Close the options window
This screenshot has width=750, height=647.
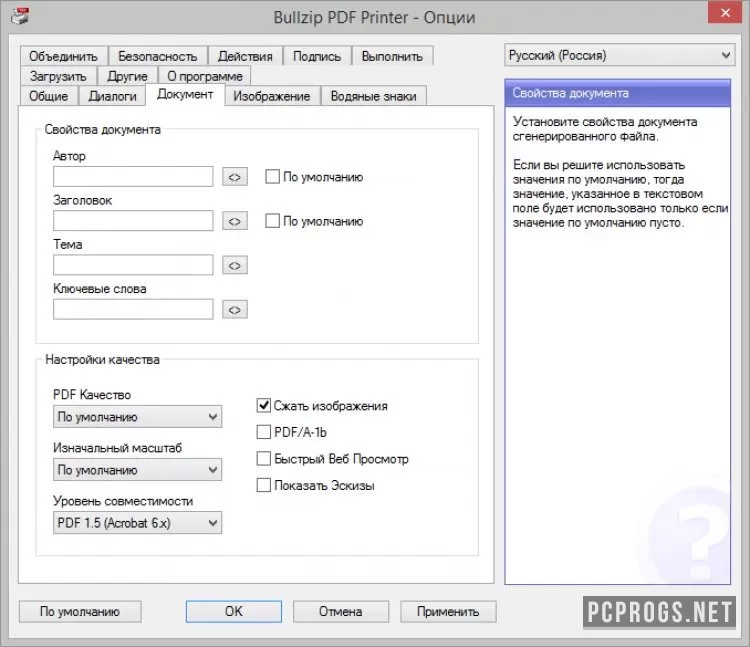(725, 12)
